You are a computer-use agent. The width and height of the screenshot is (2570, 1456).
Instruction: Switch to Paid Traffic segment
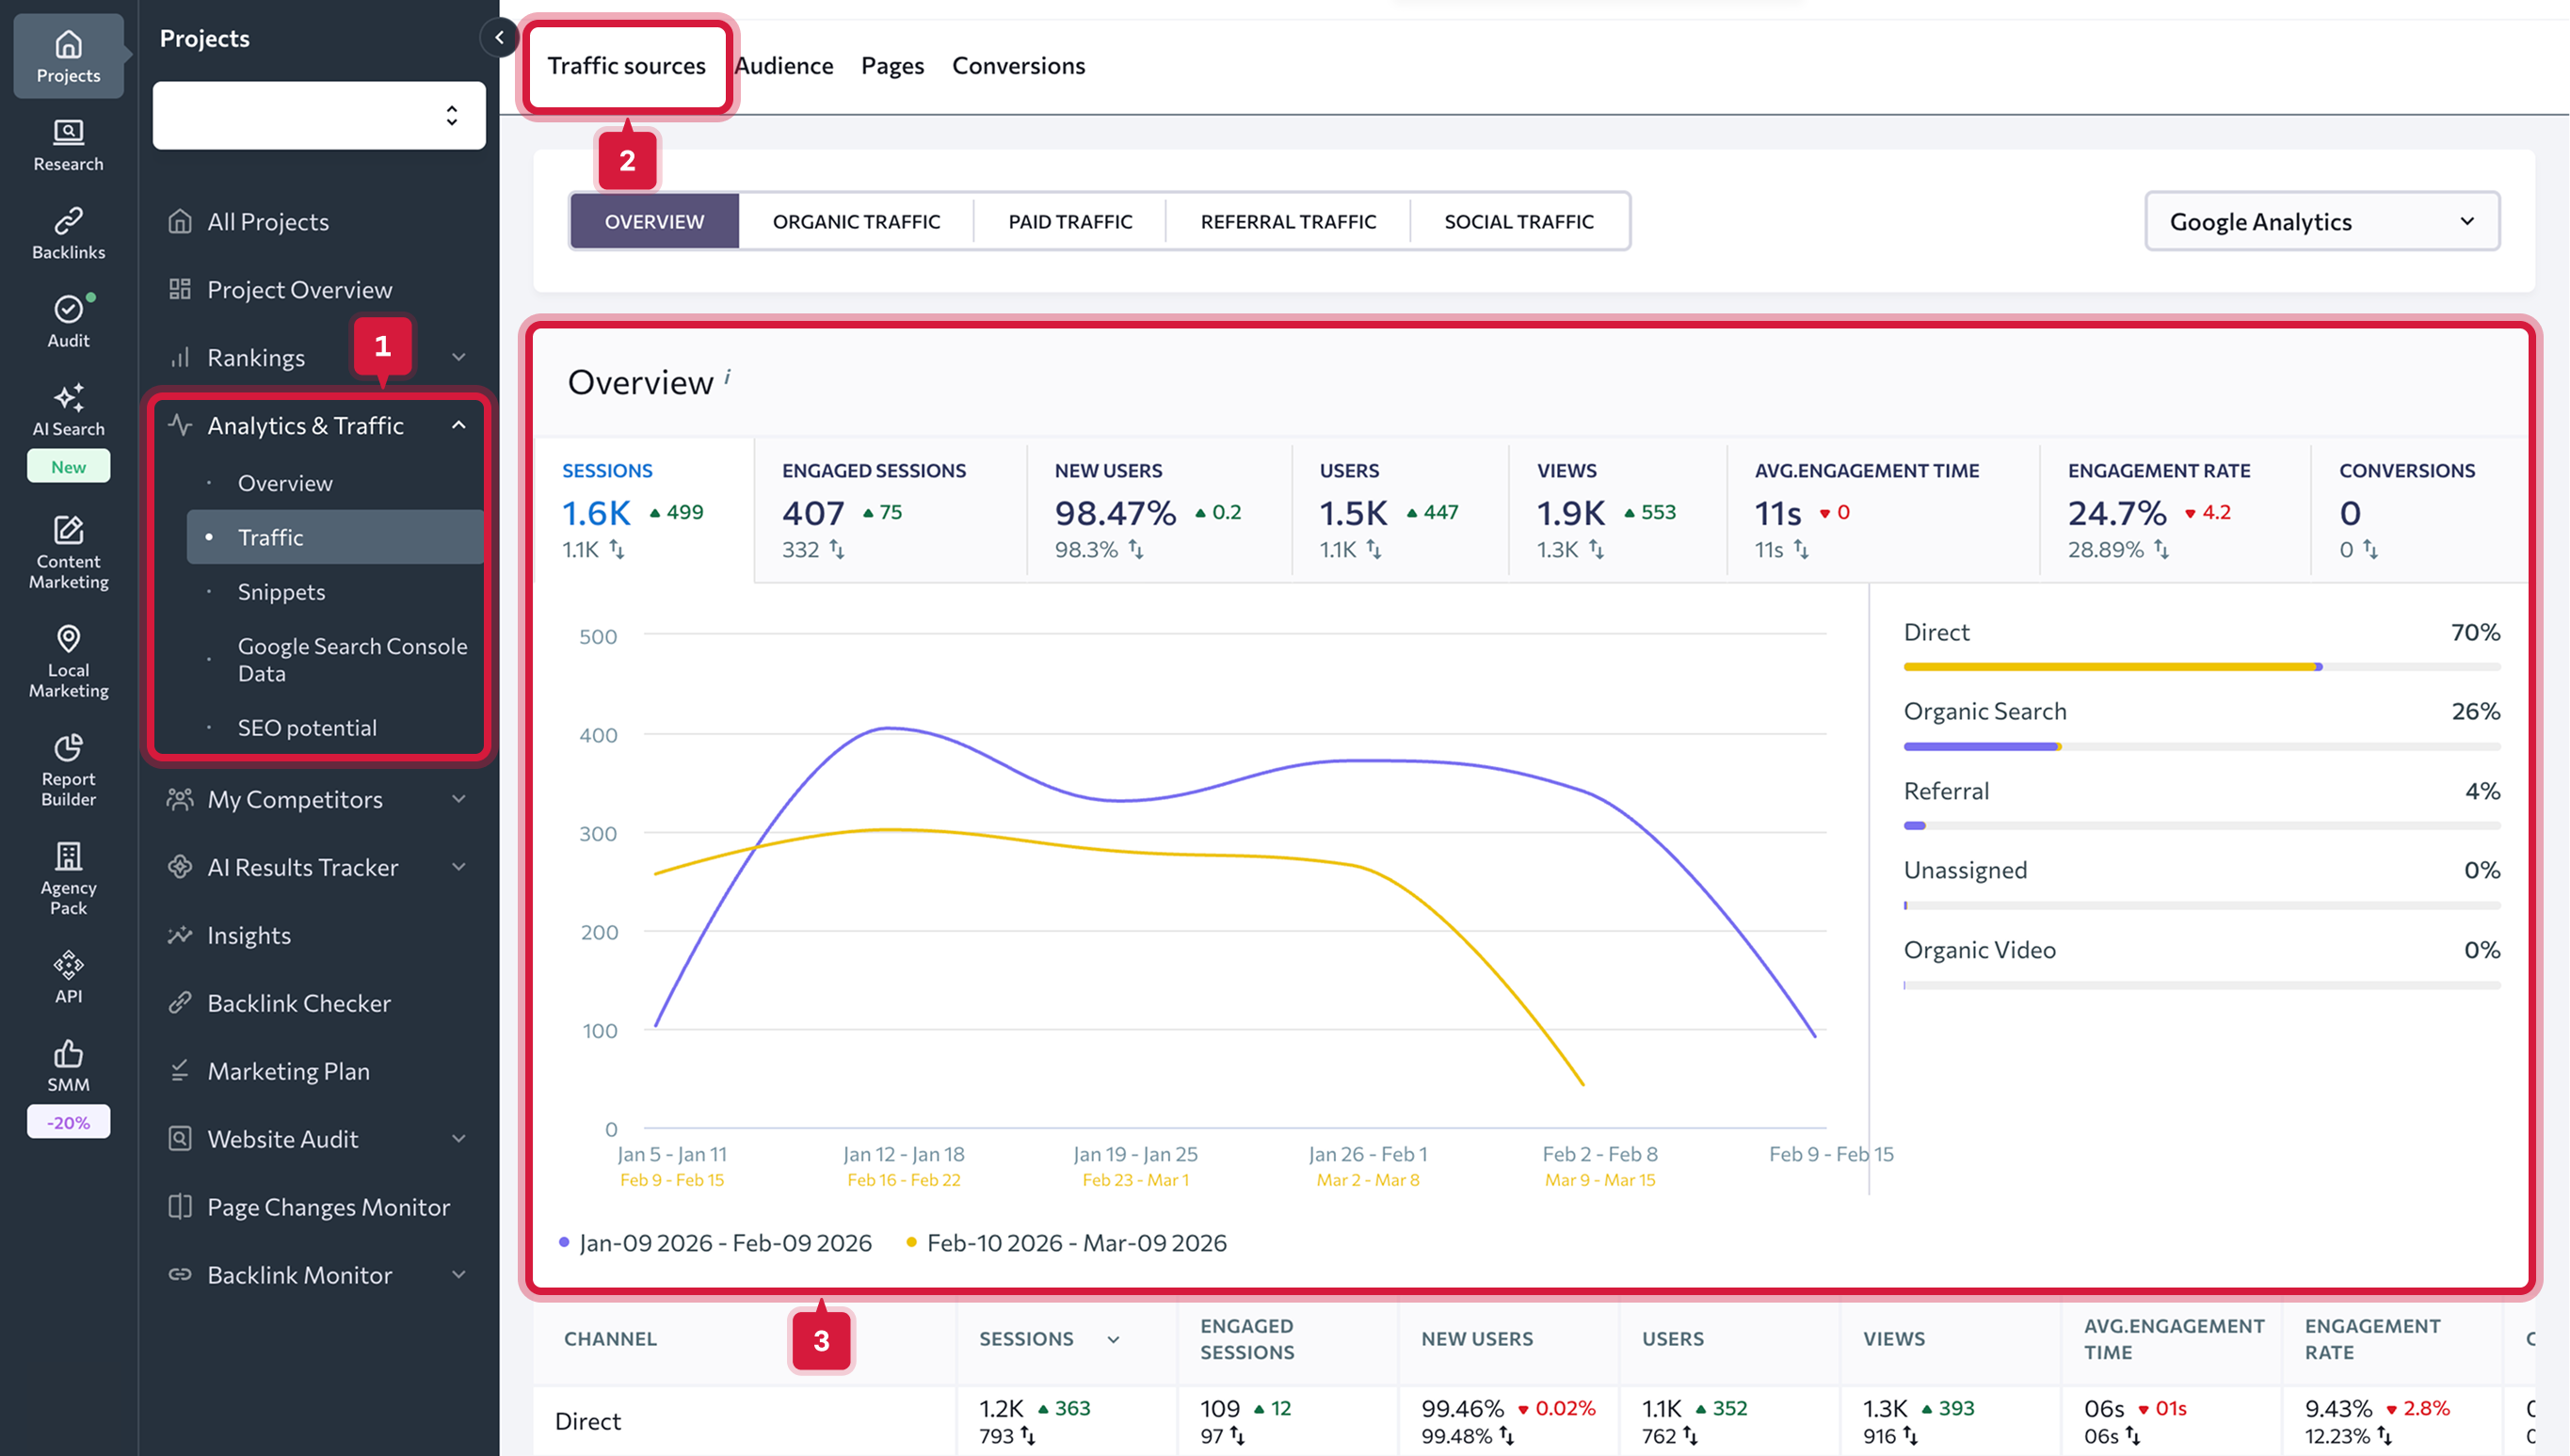[x=1069, y=221]
